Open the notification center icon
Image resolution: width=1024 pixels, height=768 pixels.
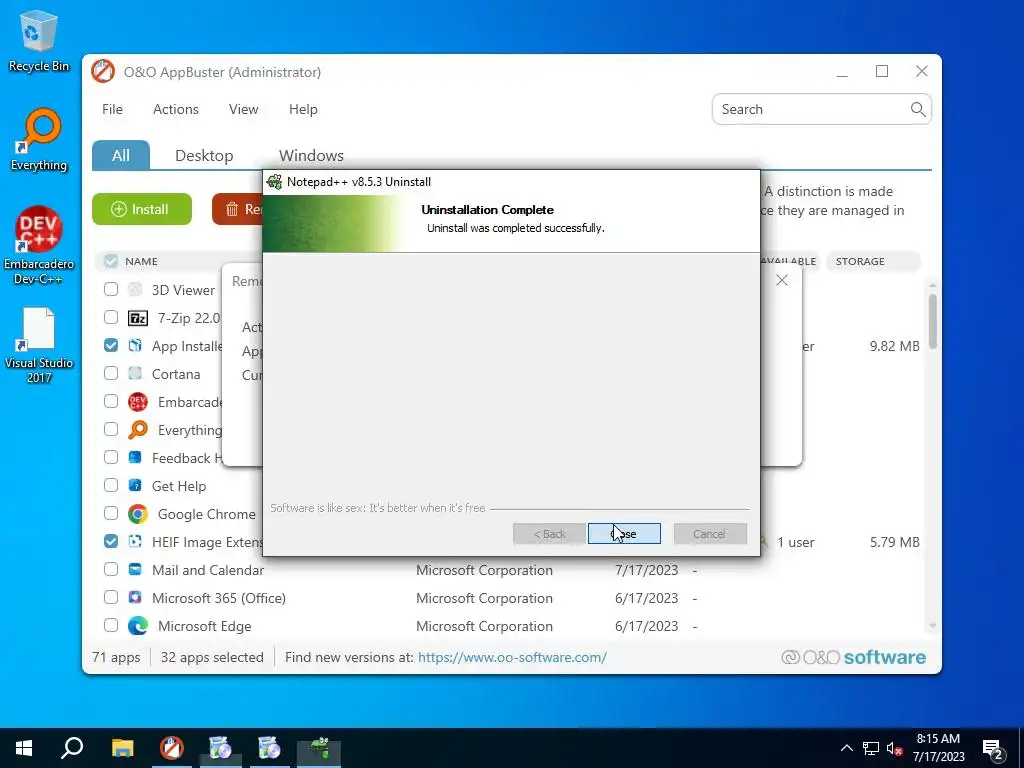point(993,749)
